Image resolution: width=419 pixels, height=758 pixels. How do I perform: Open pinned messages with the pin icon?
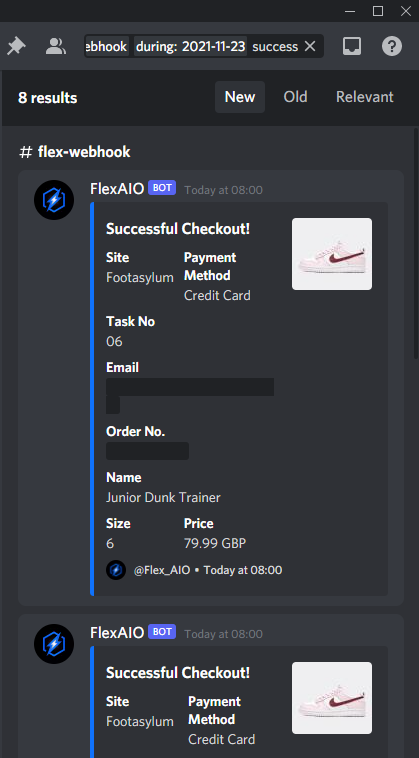point(16,46)
